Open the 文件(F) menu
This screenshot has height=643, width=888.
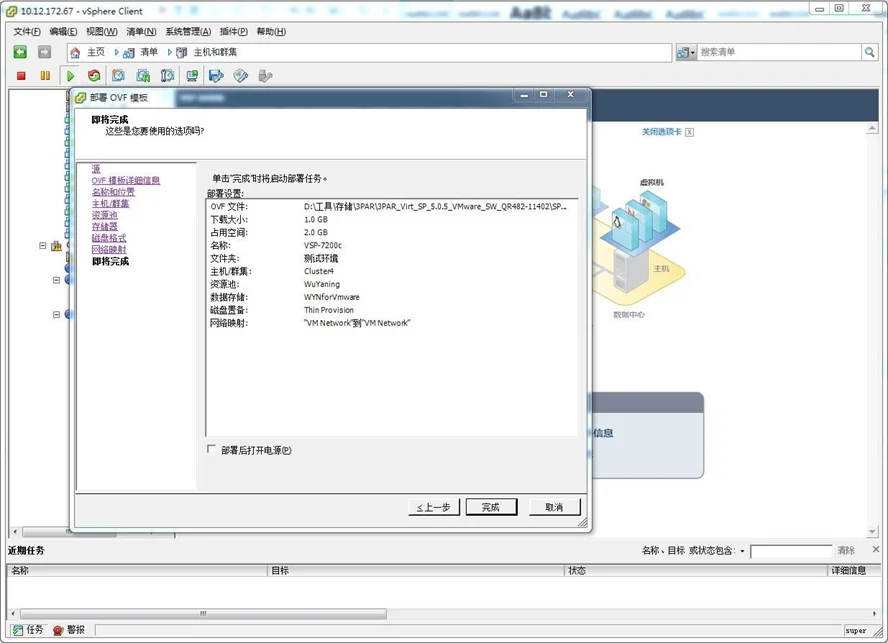(27, 32)
